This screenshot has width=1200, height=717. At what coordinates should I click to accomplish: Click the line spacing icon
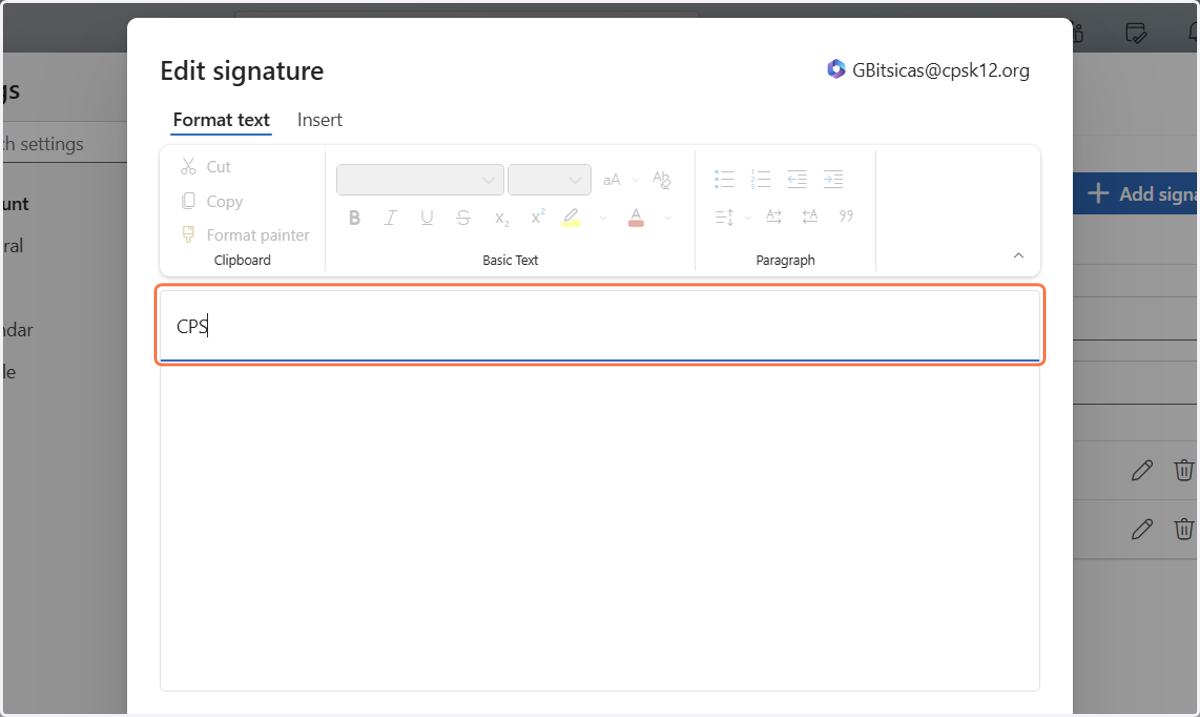[x=724, y=217]
